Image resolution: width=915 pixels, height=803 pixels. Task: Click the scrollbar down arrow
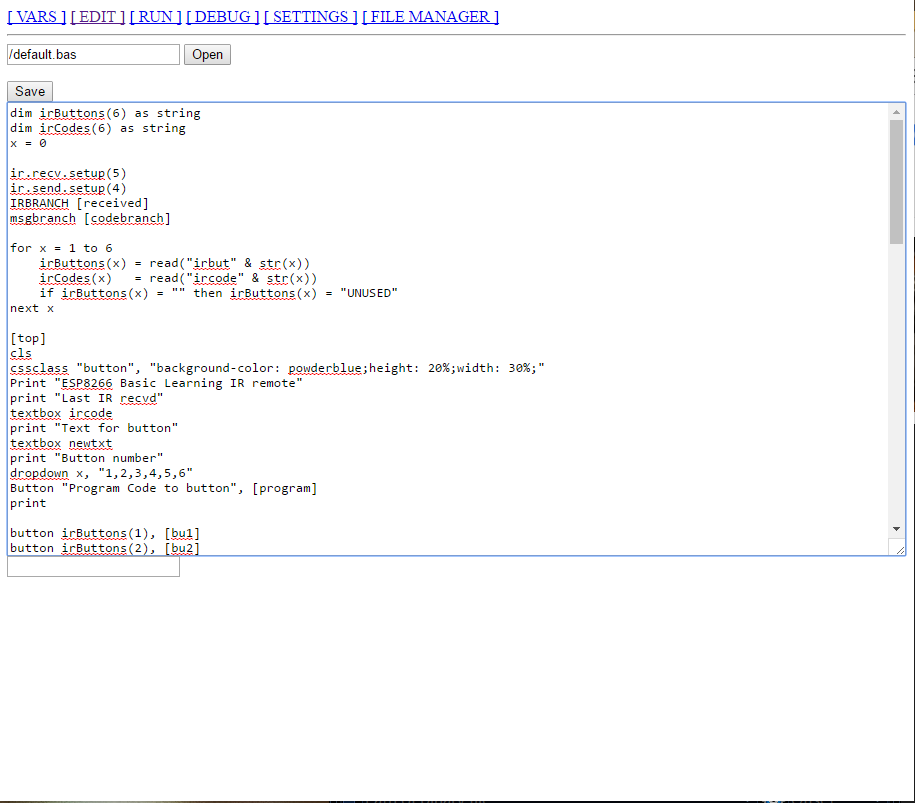(896, 529)
